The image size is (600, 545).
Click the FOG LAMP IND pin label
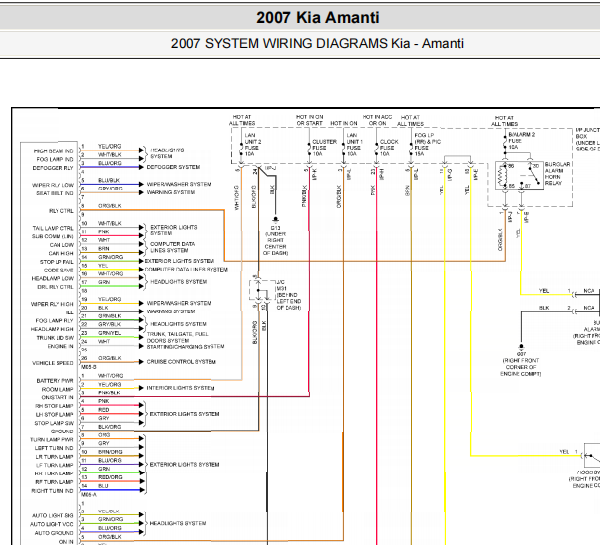[55, 159]
